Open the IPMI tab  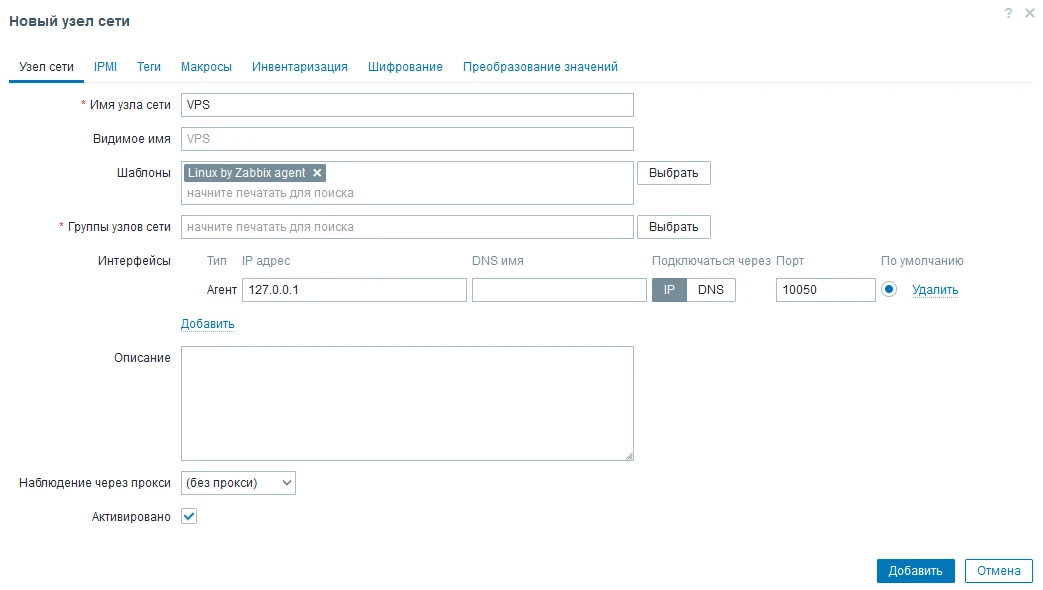[x=105, y=67]
